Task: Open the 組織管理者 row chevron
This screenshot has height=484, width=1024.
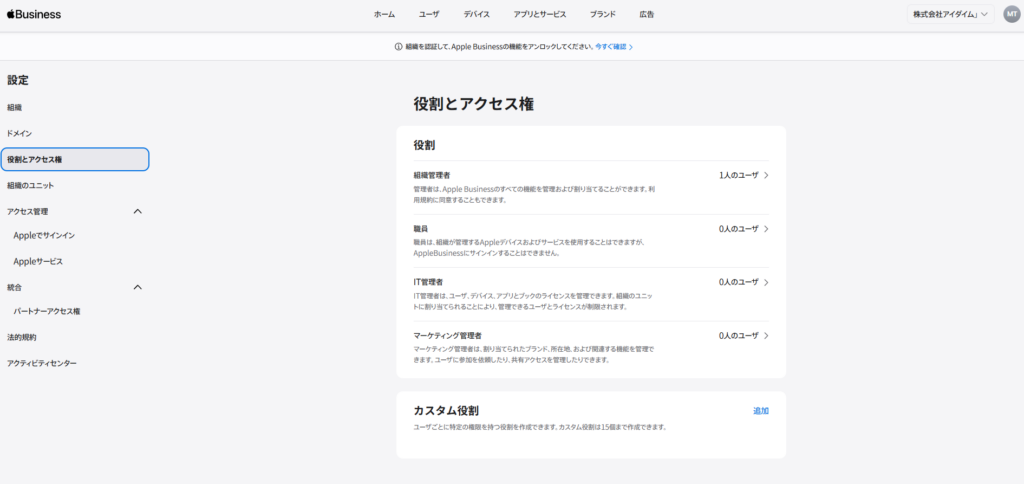Action: click(x=766, y=175)
